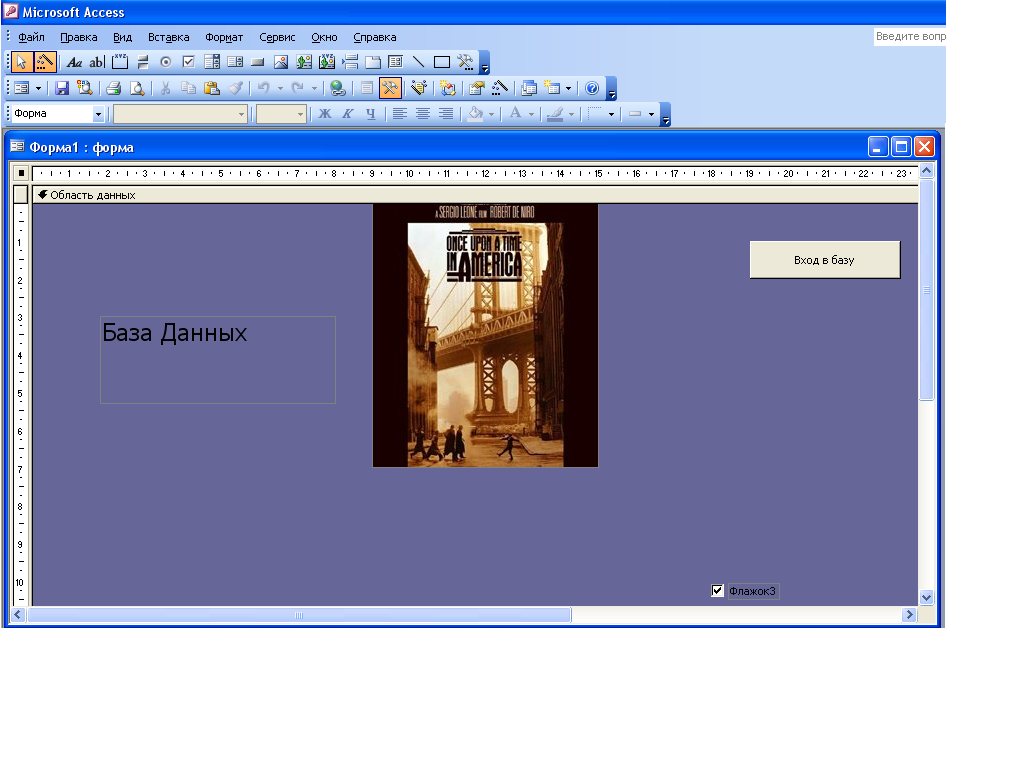Open the Вставка menu
Image resolution: width=1024 pixels, height=768 pixels.
[x=168, y=37]
